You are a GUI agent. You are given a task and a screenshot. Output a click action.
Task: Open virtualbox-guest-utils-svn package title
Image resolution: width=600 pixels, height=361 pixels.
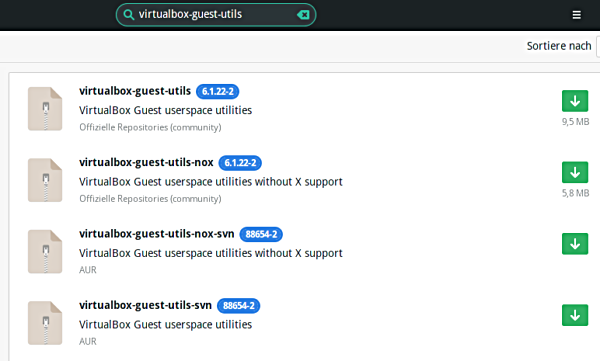tap(145, 305)
